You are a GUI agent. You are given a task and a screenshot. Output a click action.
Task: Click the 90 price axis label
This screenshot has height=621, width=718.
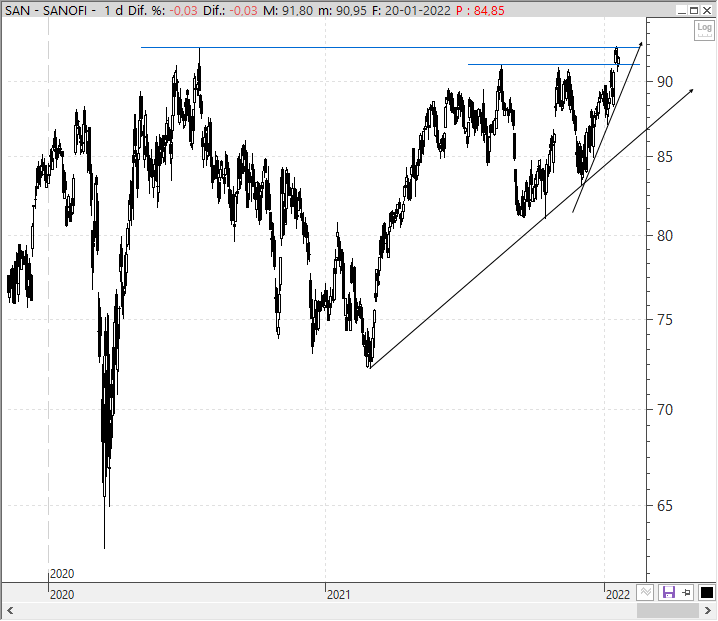tap(664, 82)
